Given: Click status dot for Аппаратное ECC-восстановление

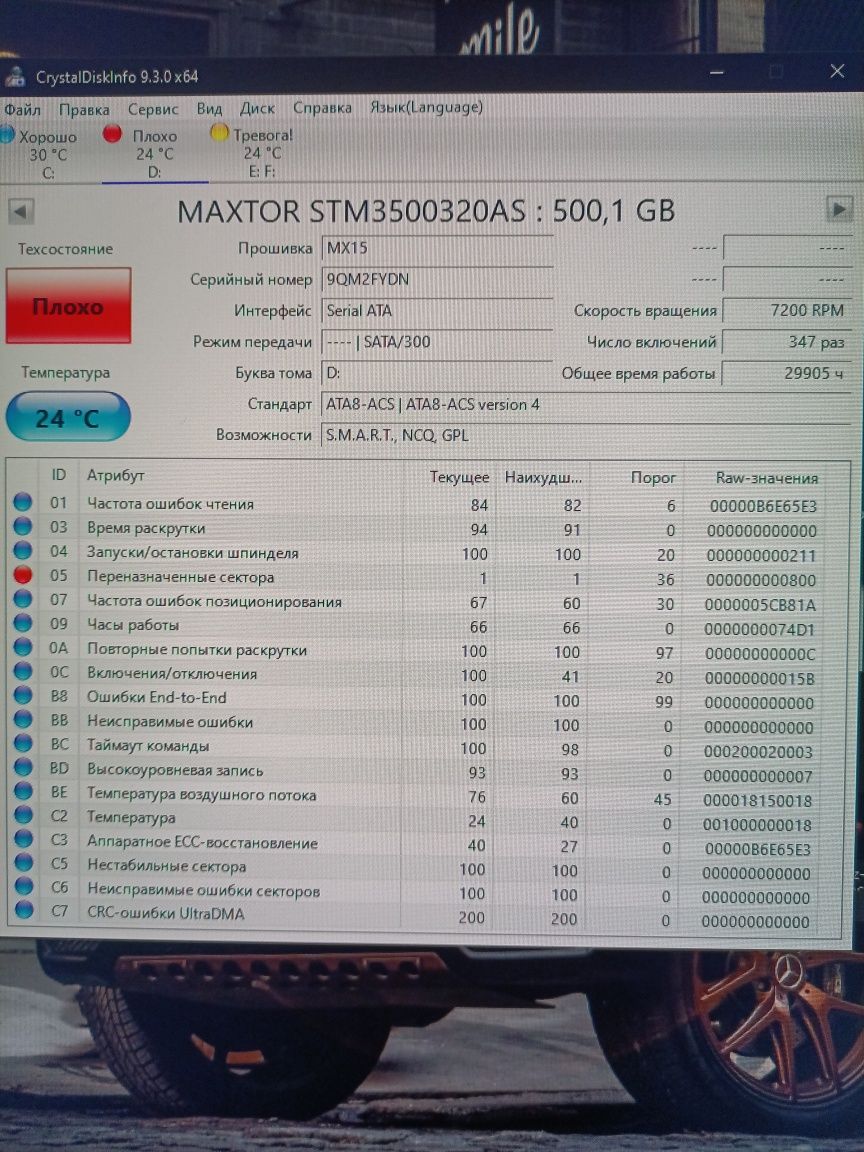Looking at the screenshot, I should pyautogui.click(x=23, y=839).
